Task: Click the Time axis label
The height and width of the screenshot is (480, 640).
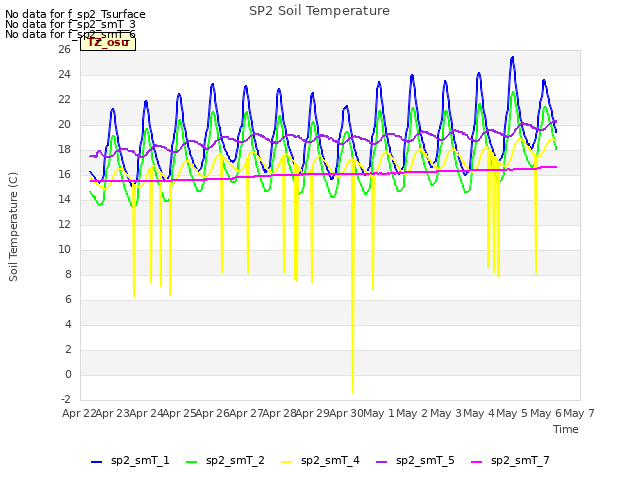Action: click(x=566, y=429)
